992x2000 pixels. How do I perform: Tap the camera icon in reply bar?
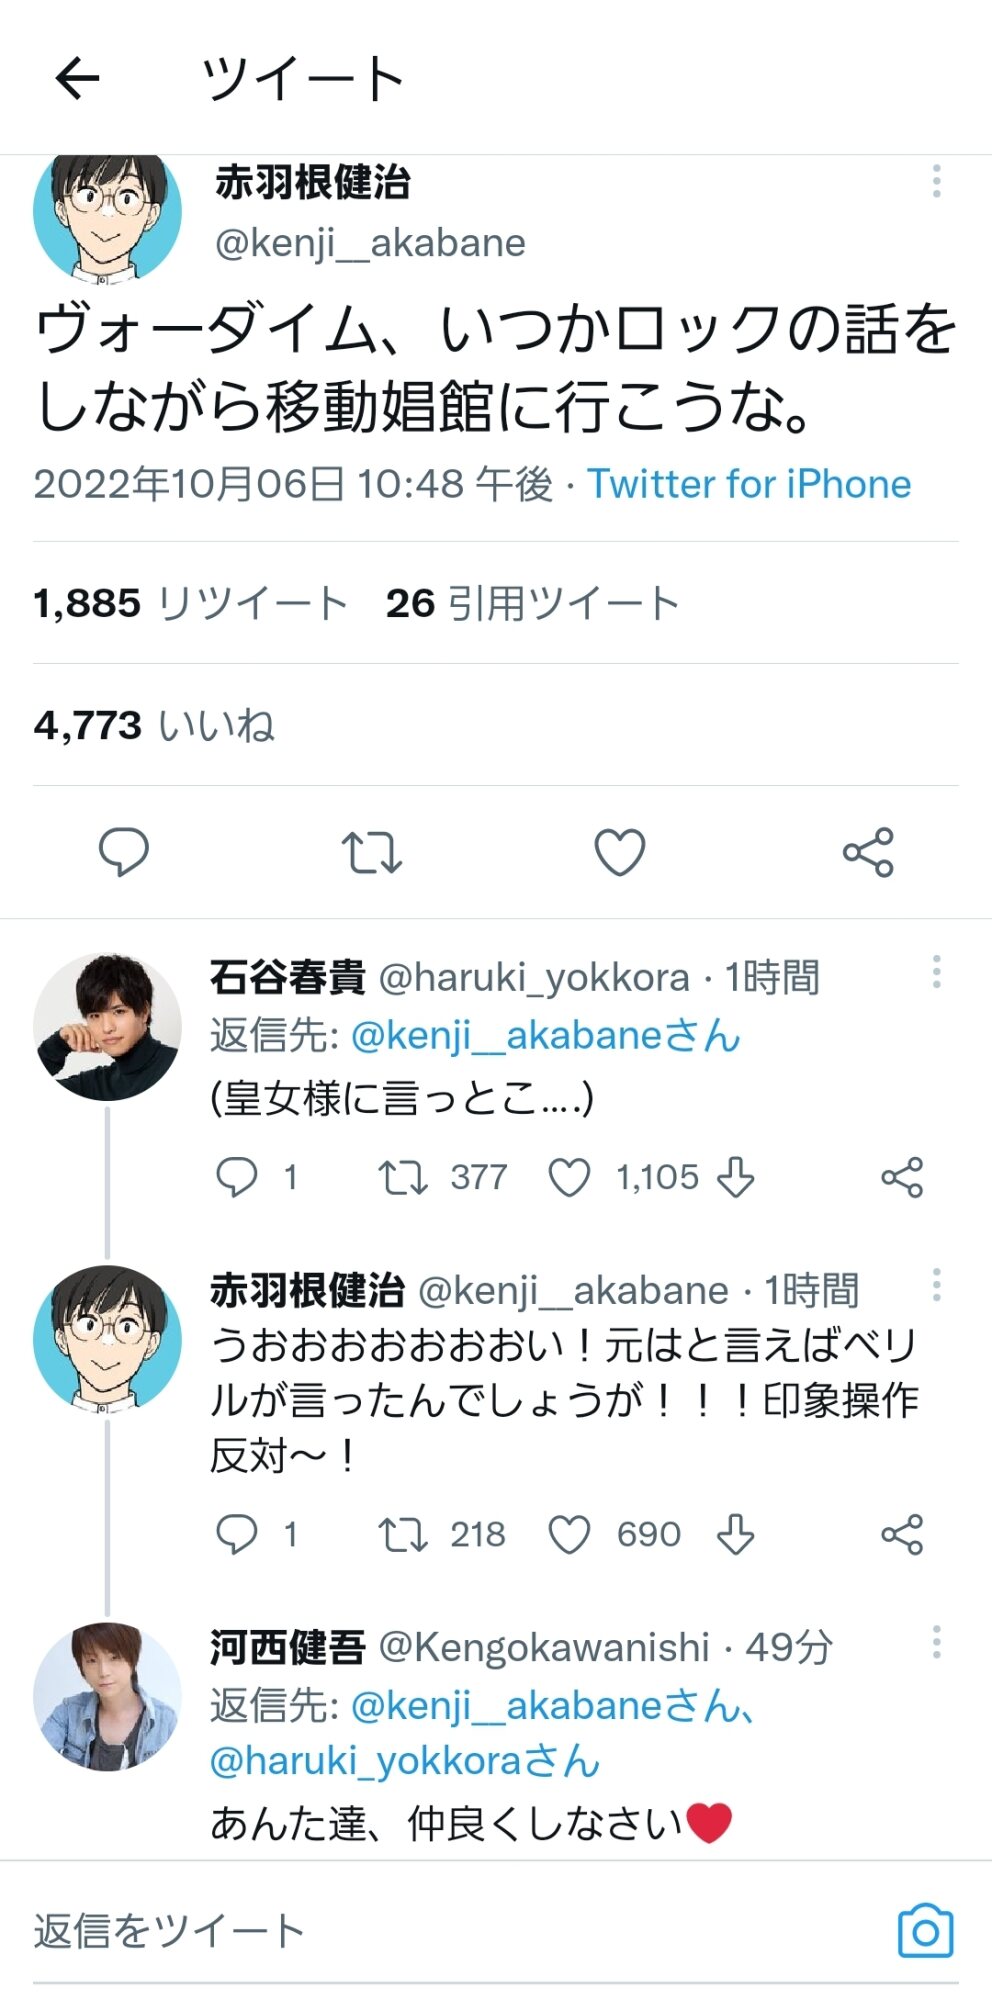925,1931
